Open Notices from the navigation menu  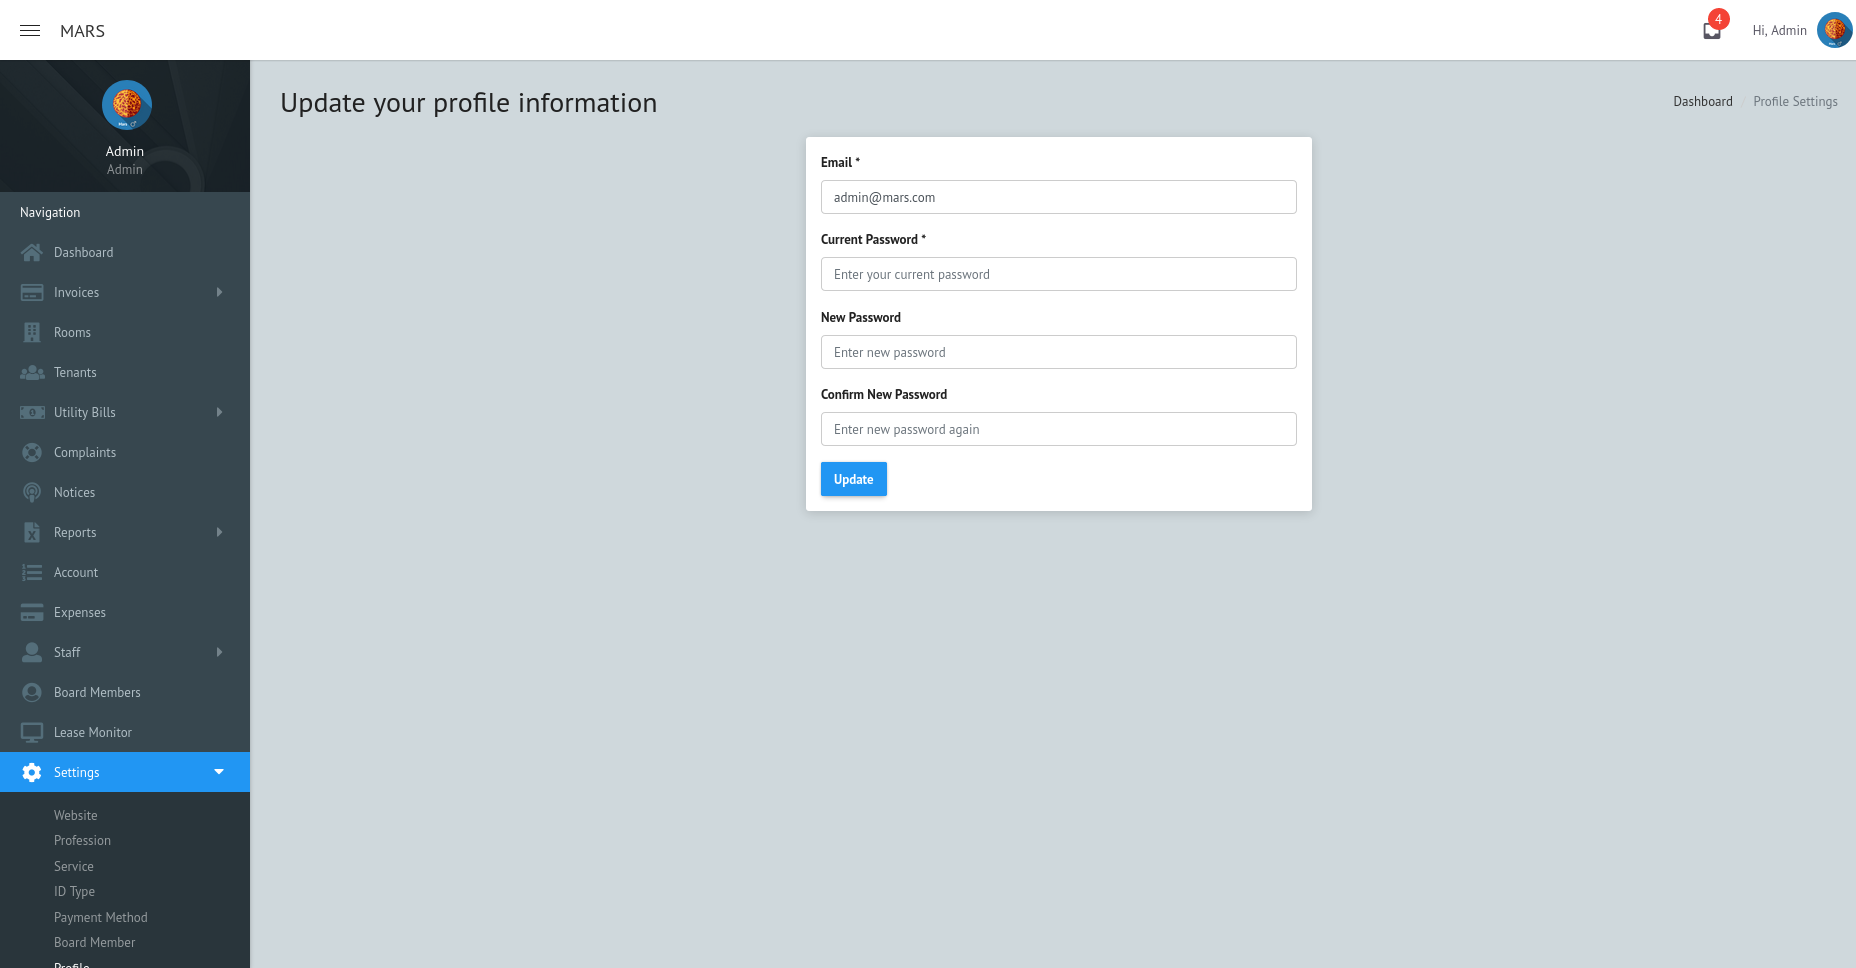tap(73, 492)
